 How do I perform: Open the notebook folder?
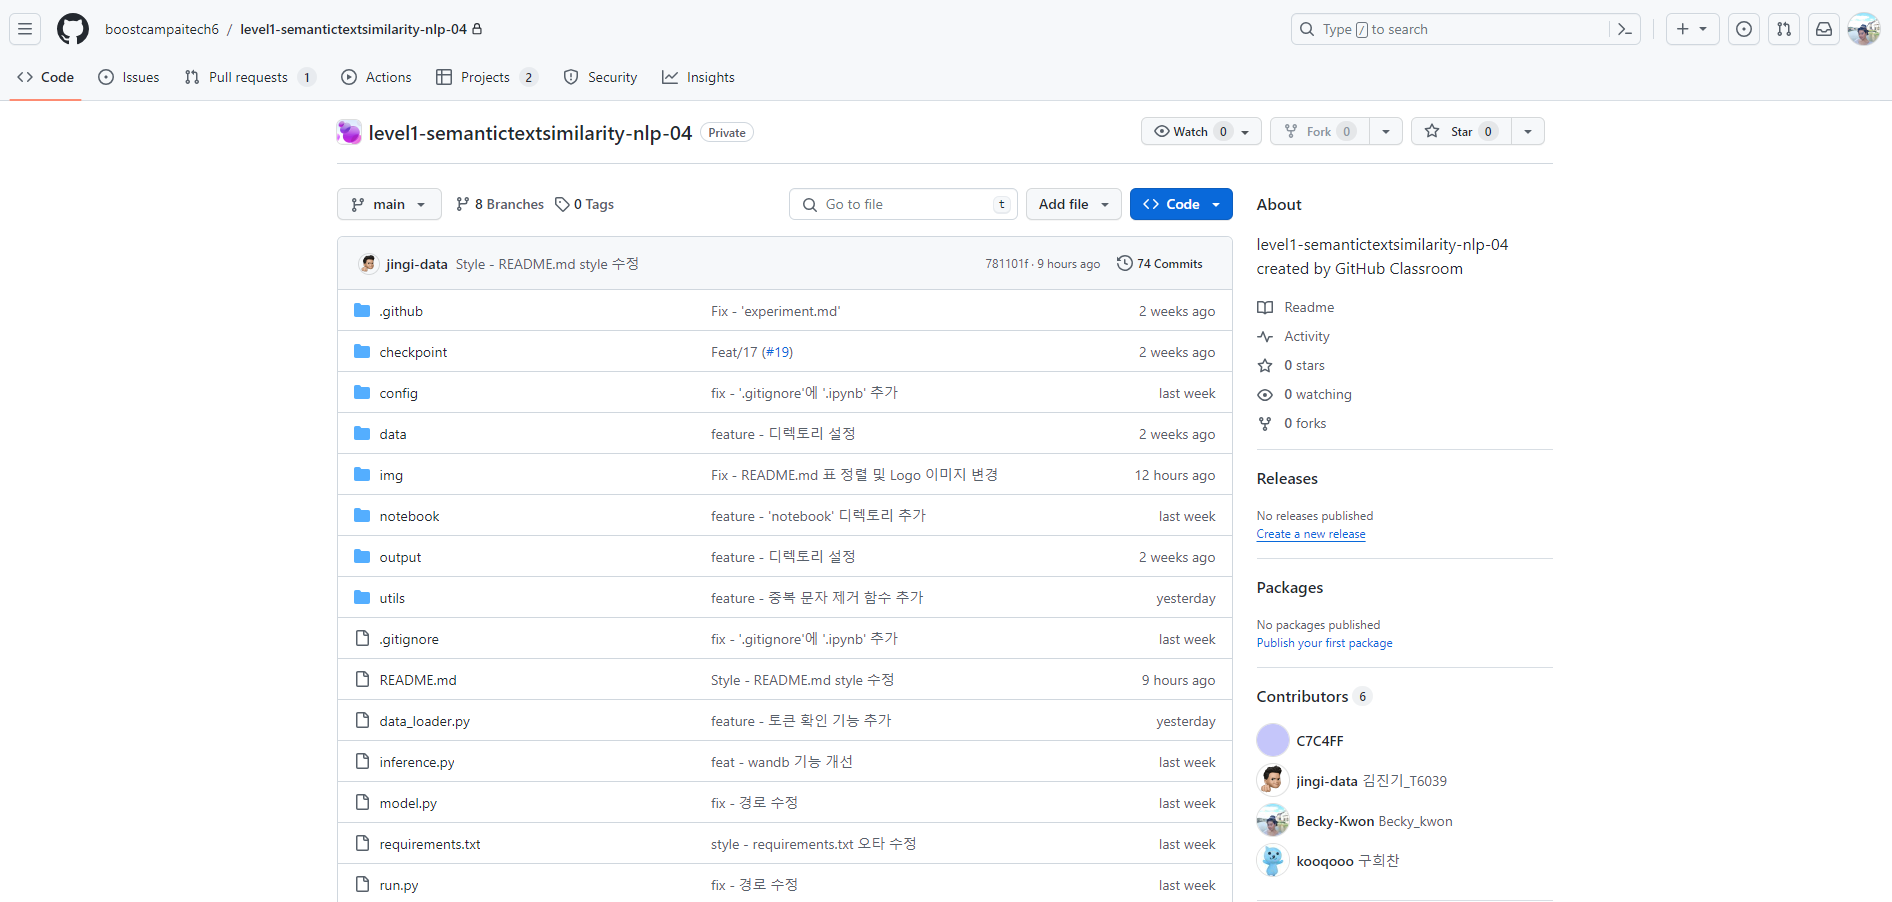(409, 516)
